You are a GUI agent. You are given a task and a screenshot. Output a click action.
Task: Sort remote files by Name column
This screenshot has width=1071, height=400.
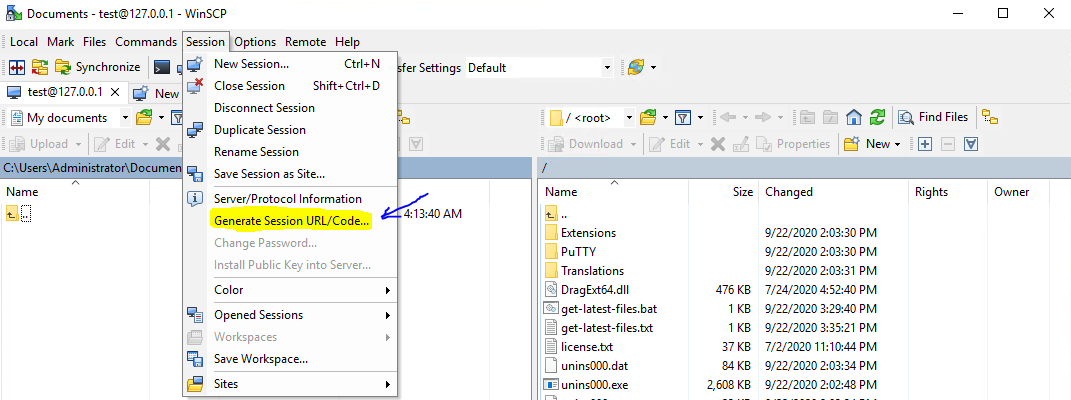[613, 192]
